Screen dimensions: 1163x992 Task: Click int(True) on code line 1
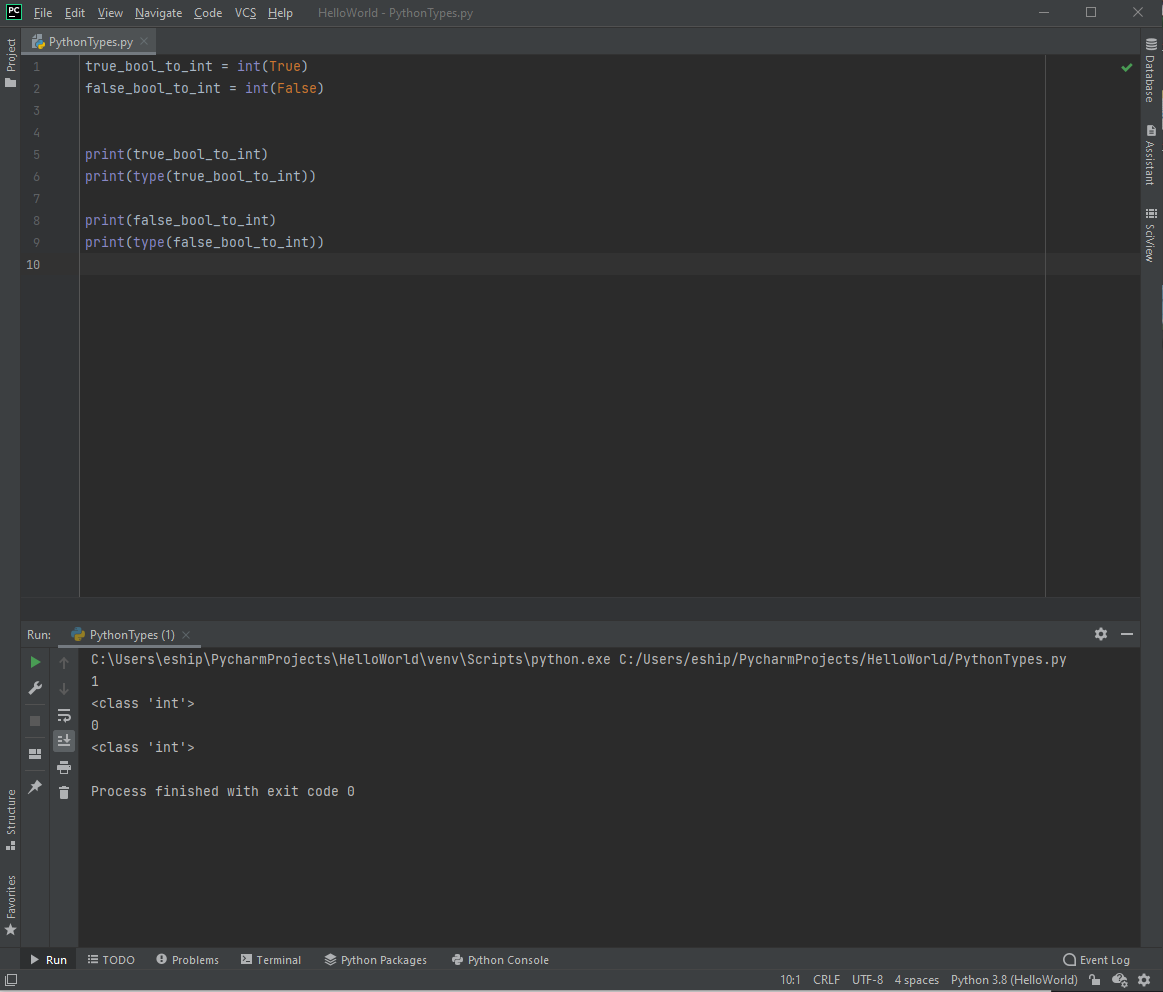coord(272,66)
